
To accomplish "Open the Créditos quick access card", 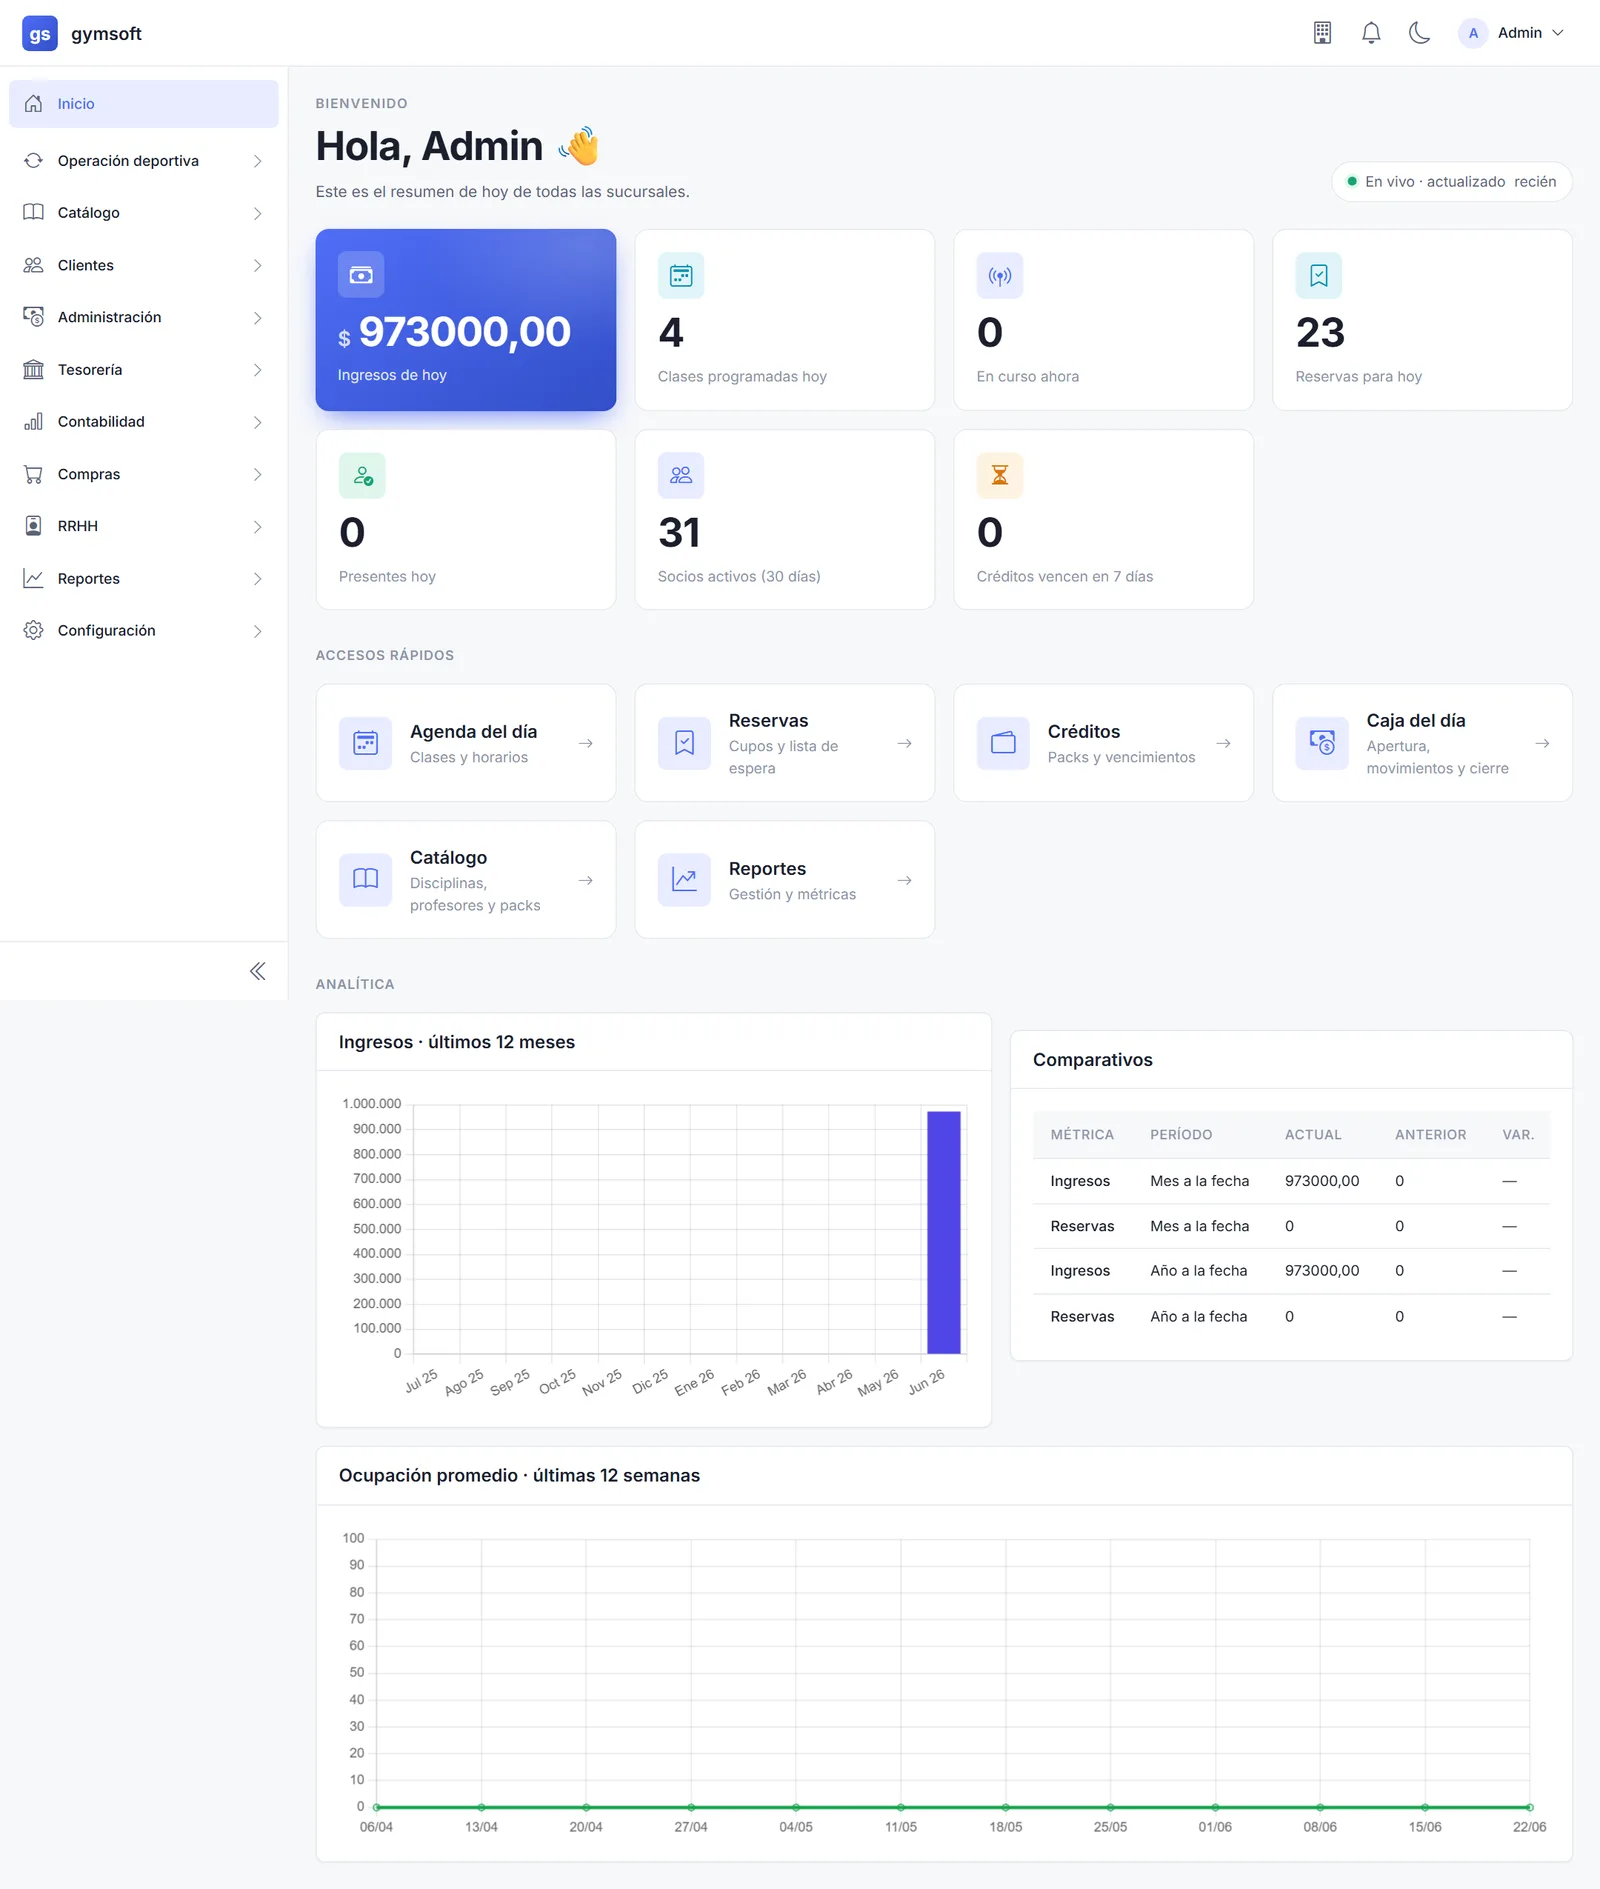I will click(x=1104, y=743).
